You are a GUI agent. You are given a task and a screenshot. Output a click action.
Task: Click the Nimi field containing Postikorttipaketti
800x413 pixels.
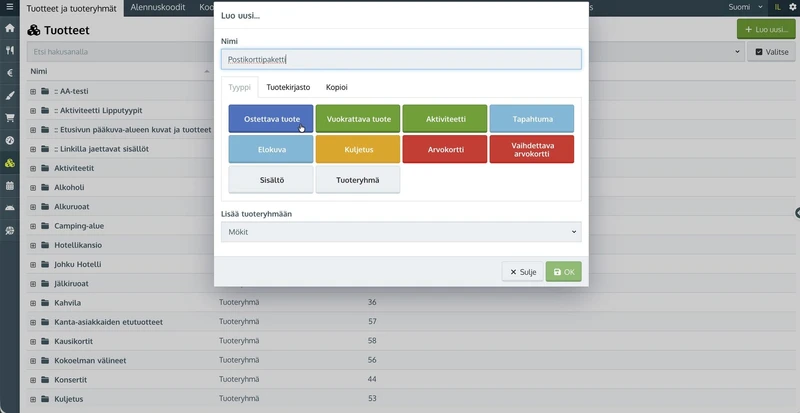tap(401, 59)
